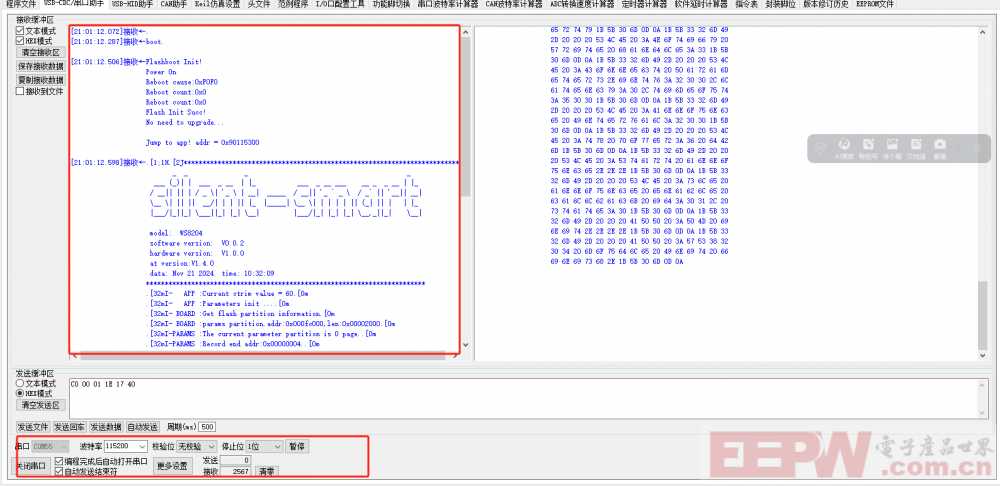Click the 发送 count field showing 0
This screenshot has width=1000, height=486.
click(x=236, y=460)
